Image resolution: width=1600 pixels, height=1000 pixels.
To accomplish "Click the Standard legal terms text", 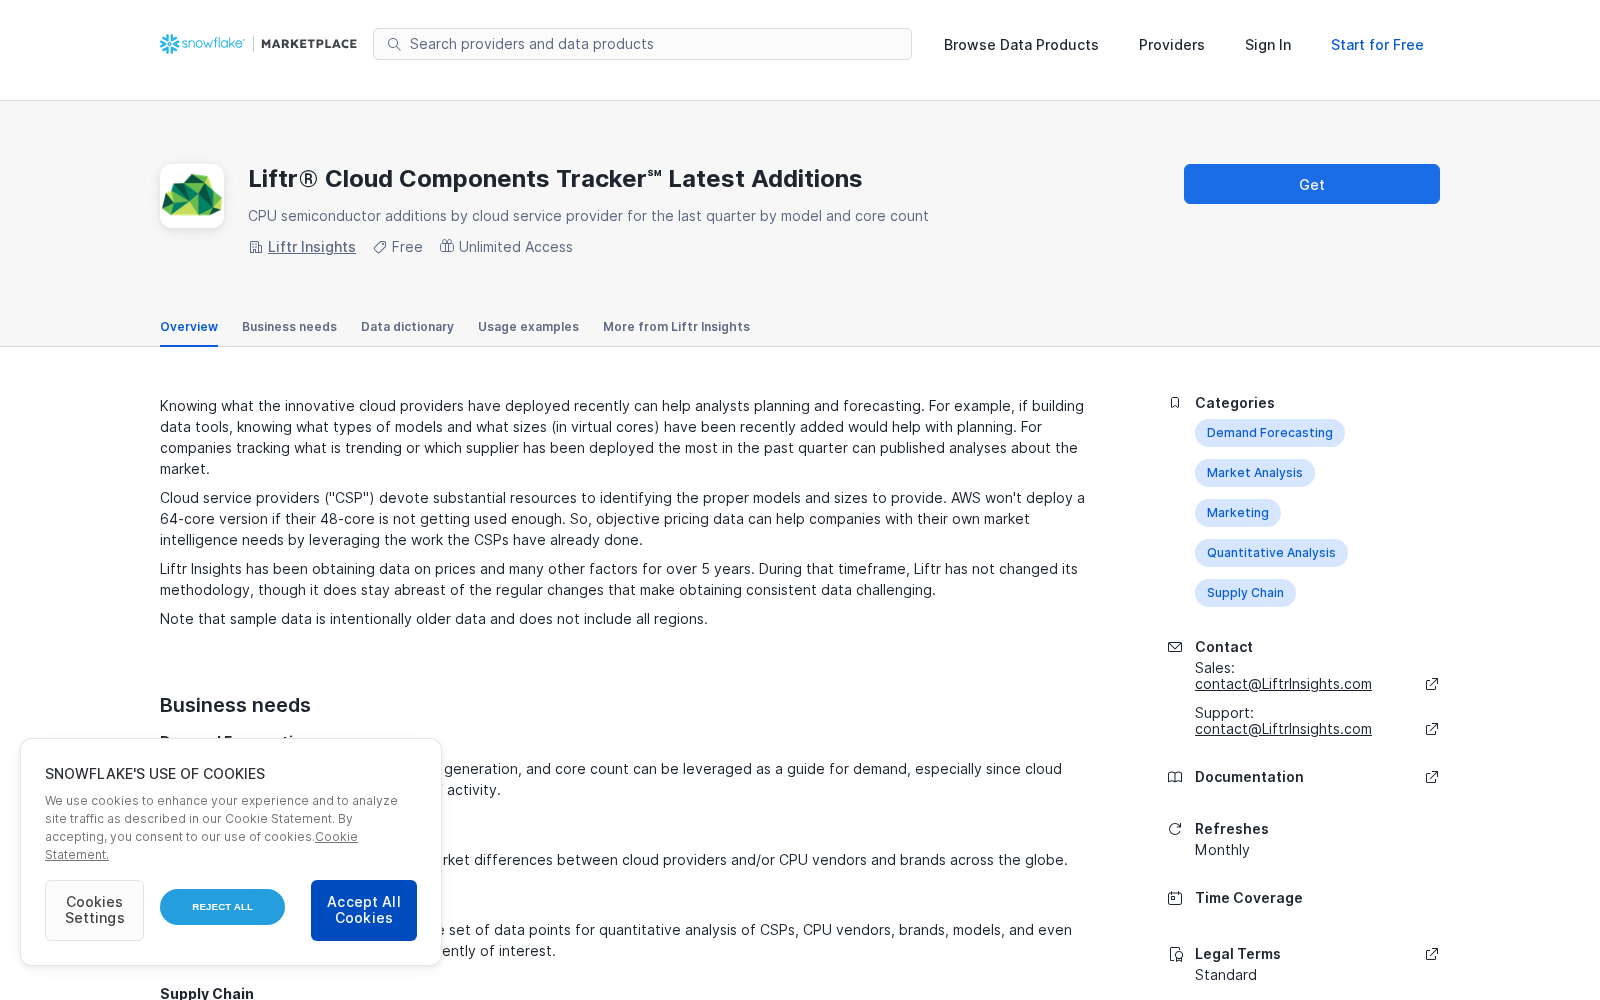I will (x=1226, y=975).
